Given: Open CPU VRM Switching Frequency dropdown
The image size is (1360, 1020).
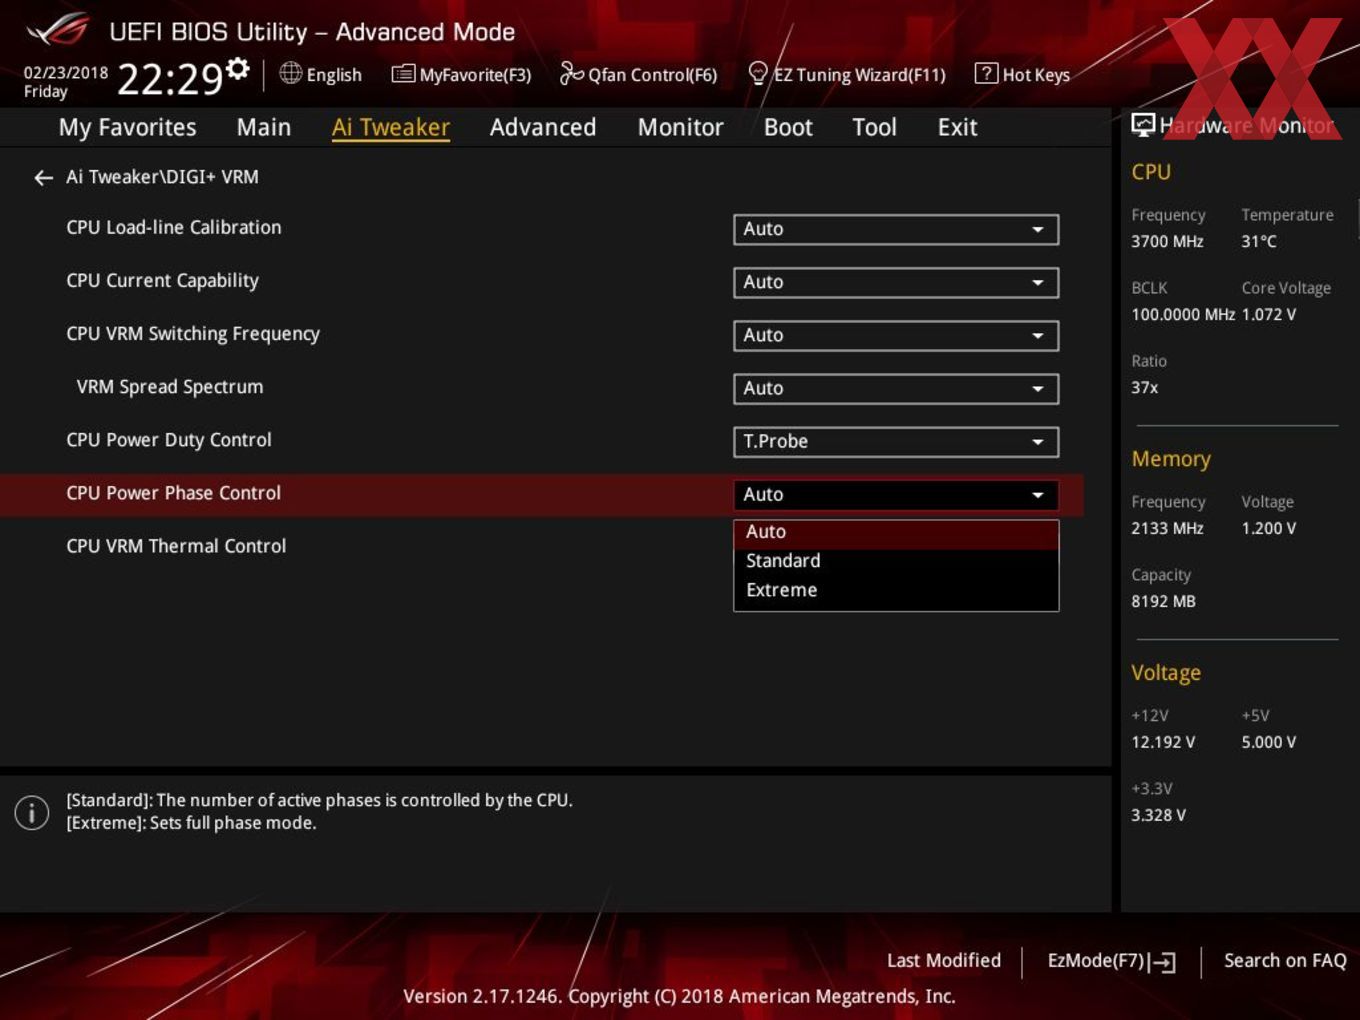Looking at the screenshot, I should click(896, 335).
